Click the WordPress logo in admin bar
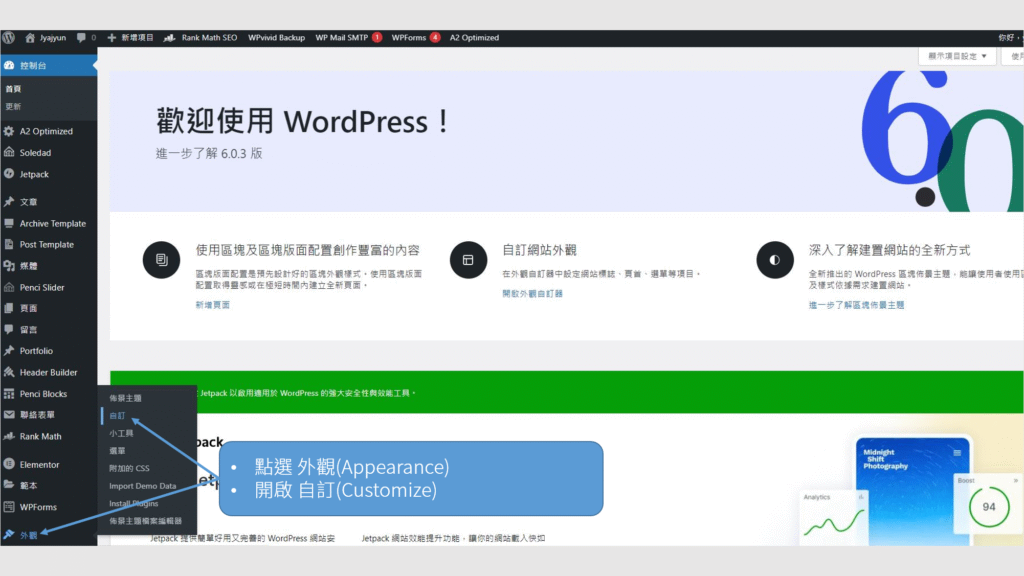Image resolution: width=1024 pixels, height=576 pixels. 8,37
